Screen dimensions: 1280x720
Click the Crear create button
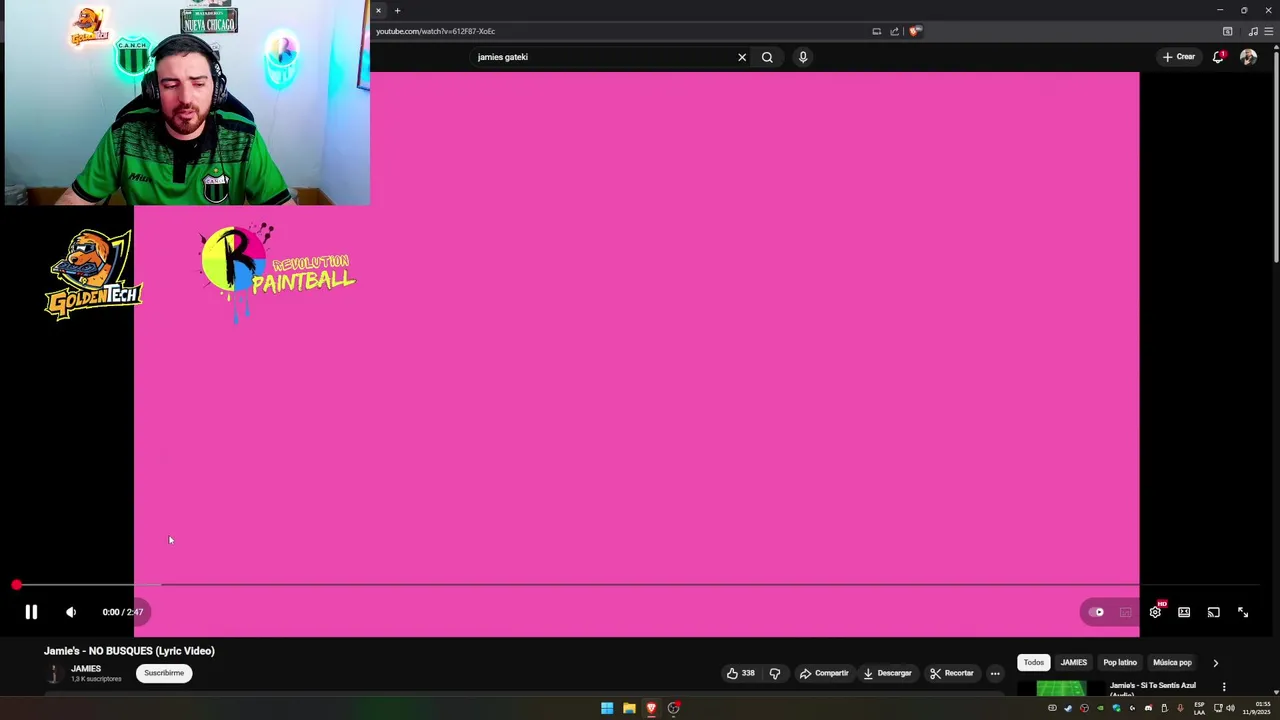(1178, 57)
